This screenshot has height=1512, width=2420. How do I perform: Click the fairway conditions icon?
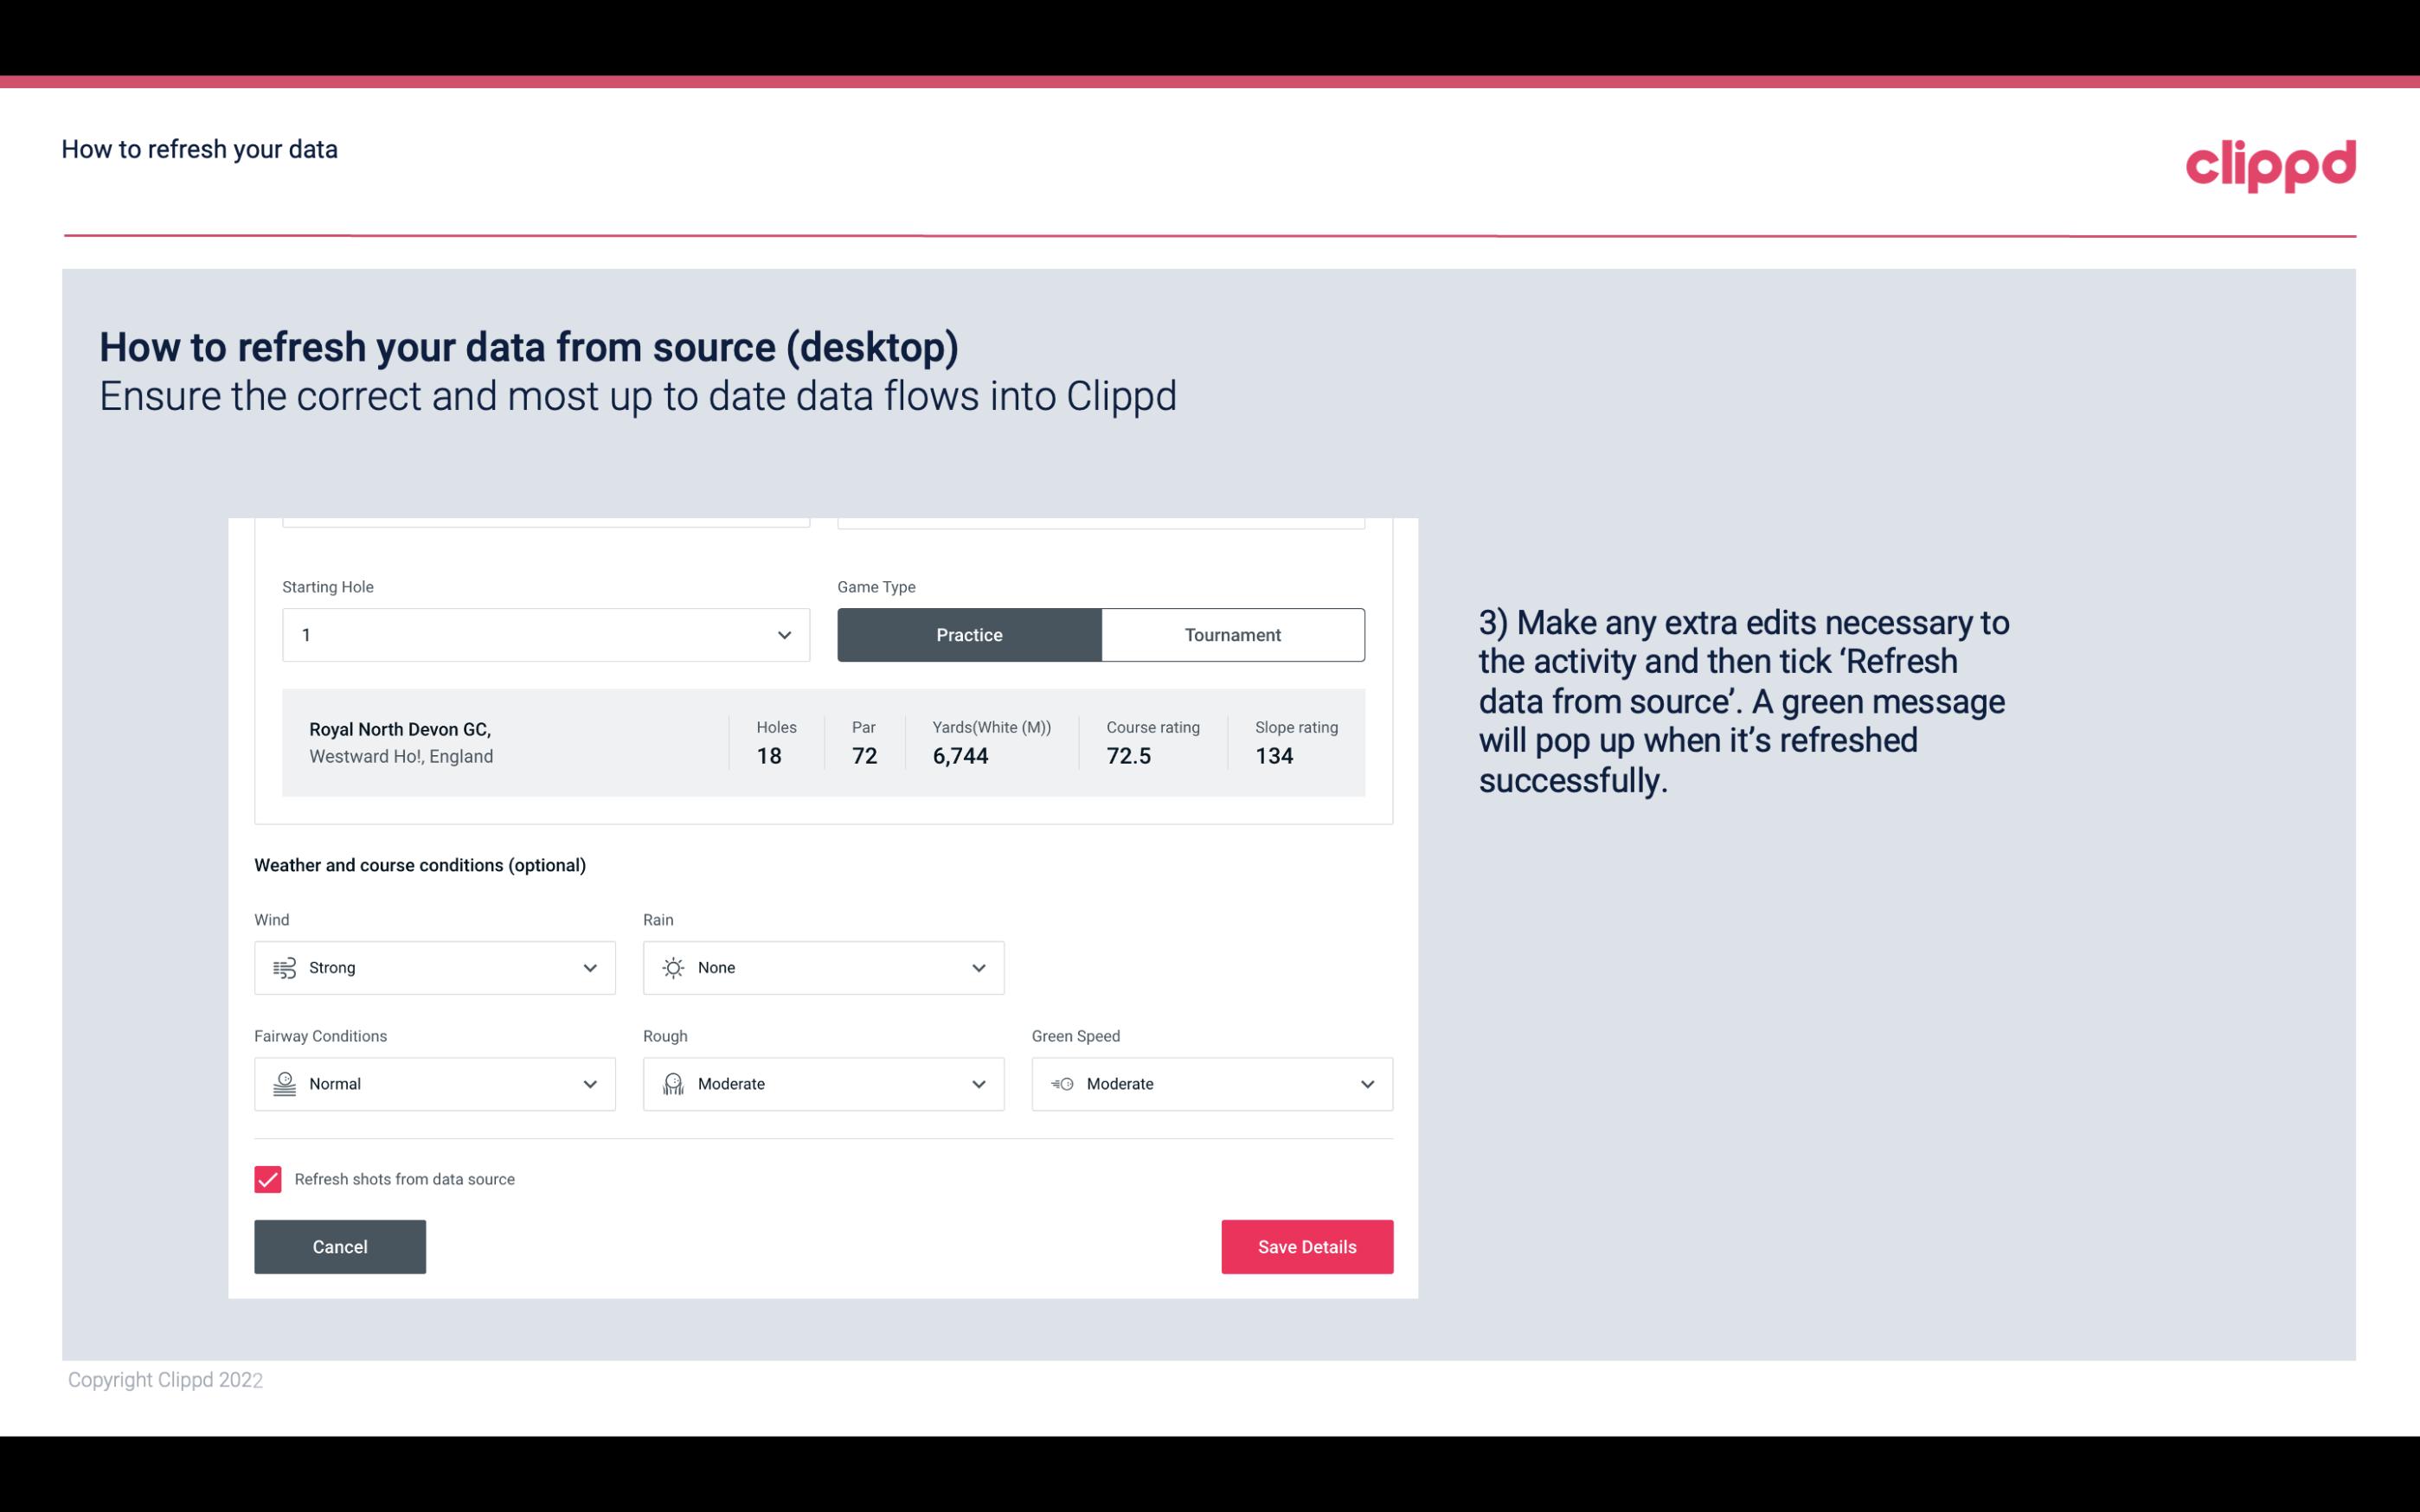click(282, 1084)
